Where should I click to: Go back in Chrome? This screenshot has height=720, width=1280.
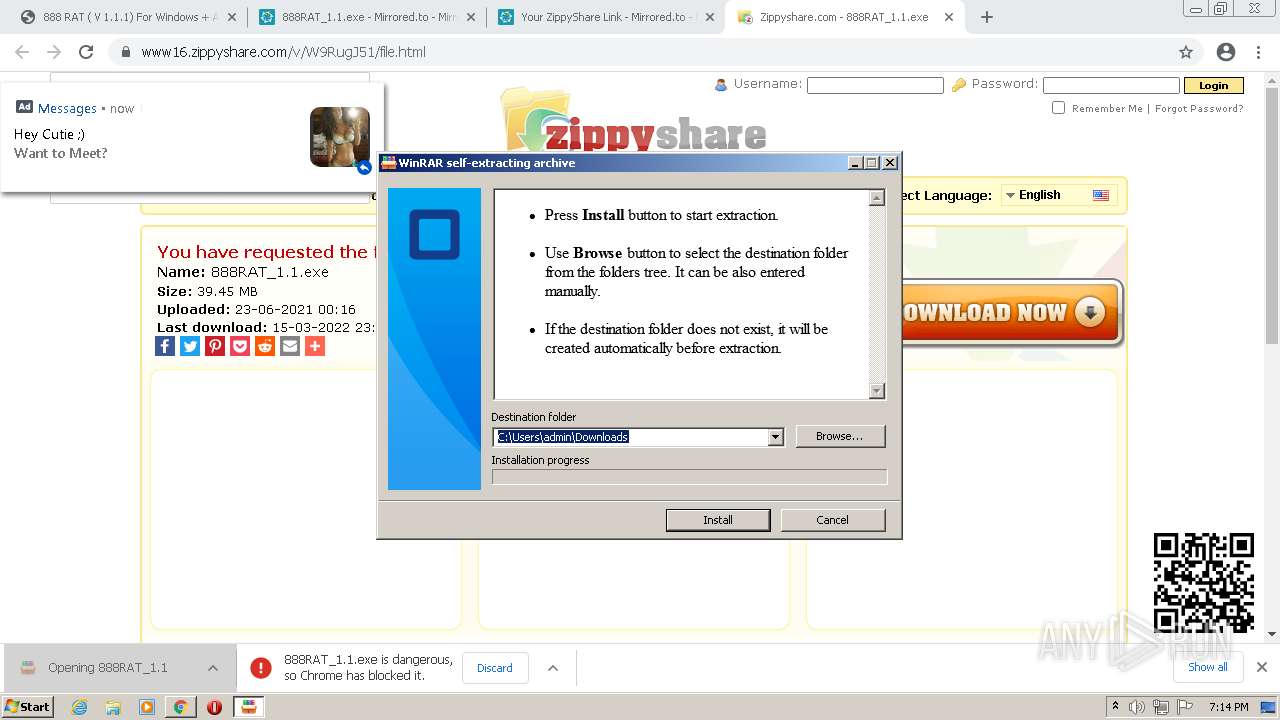(x=22, y=52)
